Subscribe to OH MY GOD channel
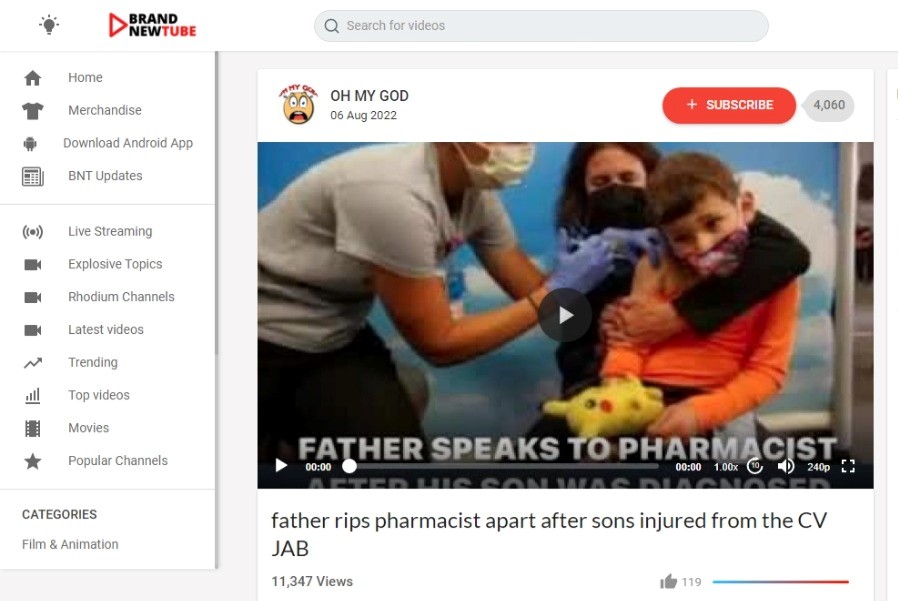The image size is (898, 601). tap(728, 105)
